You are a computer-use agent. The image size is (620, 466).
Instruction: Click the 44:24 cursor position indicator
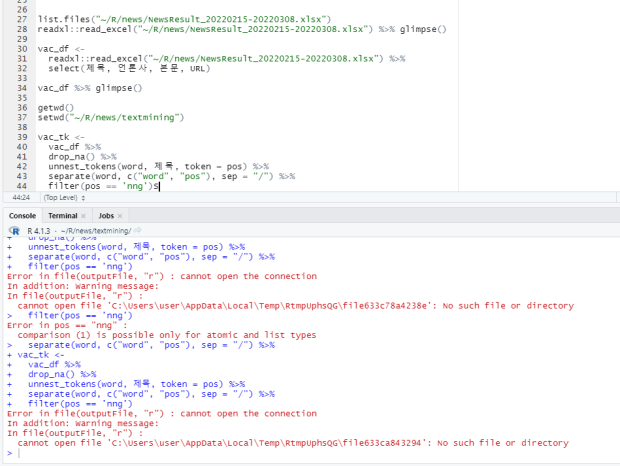[21, 197]
